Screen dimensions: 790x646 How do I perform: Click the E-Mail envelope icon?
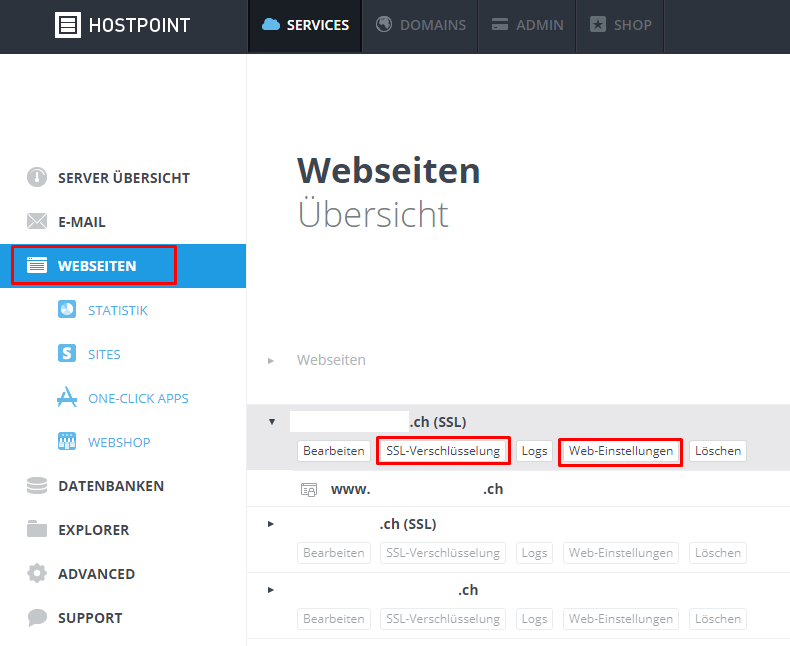tap(37, 221)
